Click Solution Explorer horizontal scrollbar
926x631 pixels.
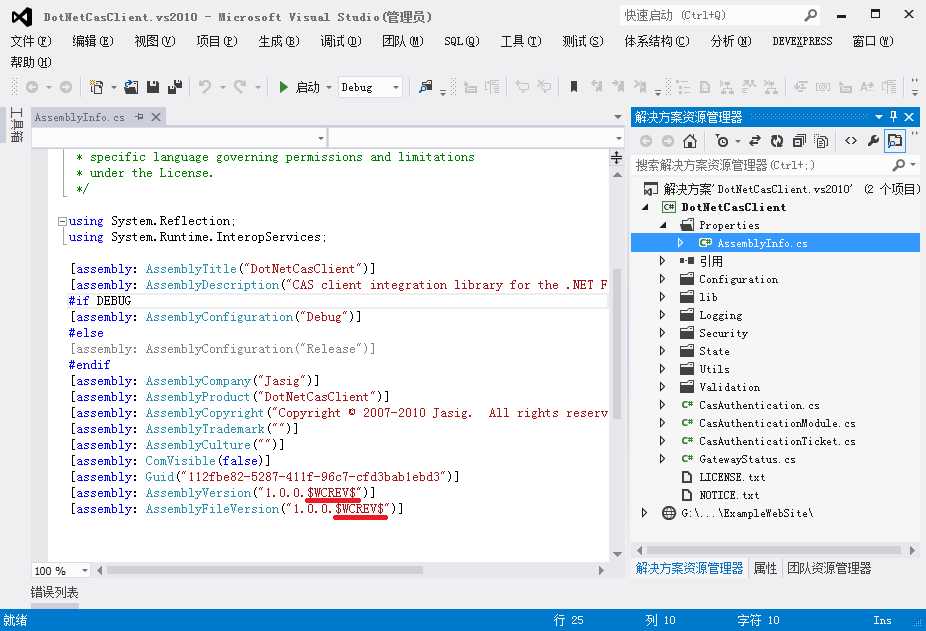(x=774, y=550)
